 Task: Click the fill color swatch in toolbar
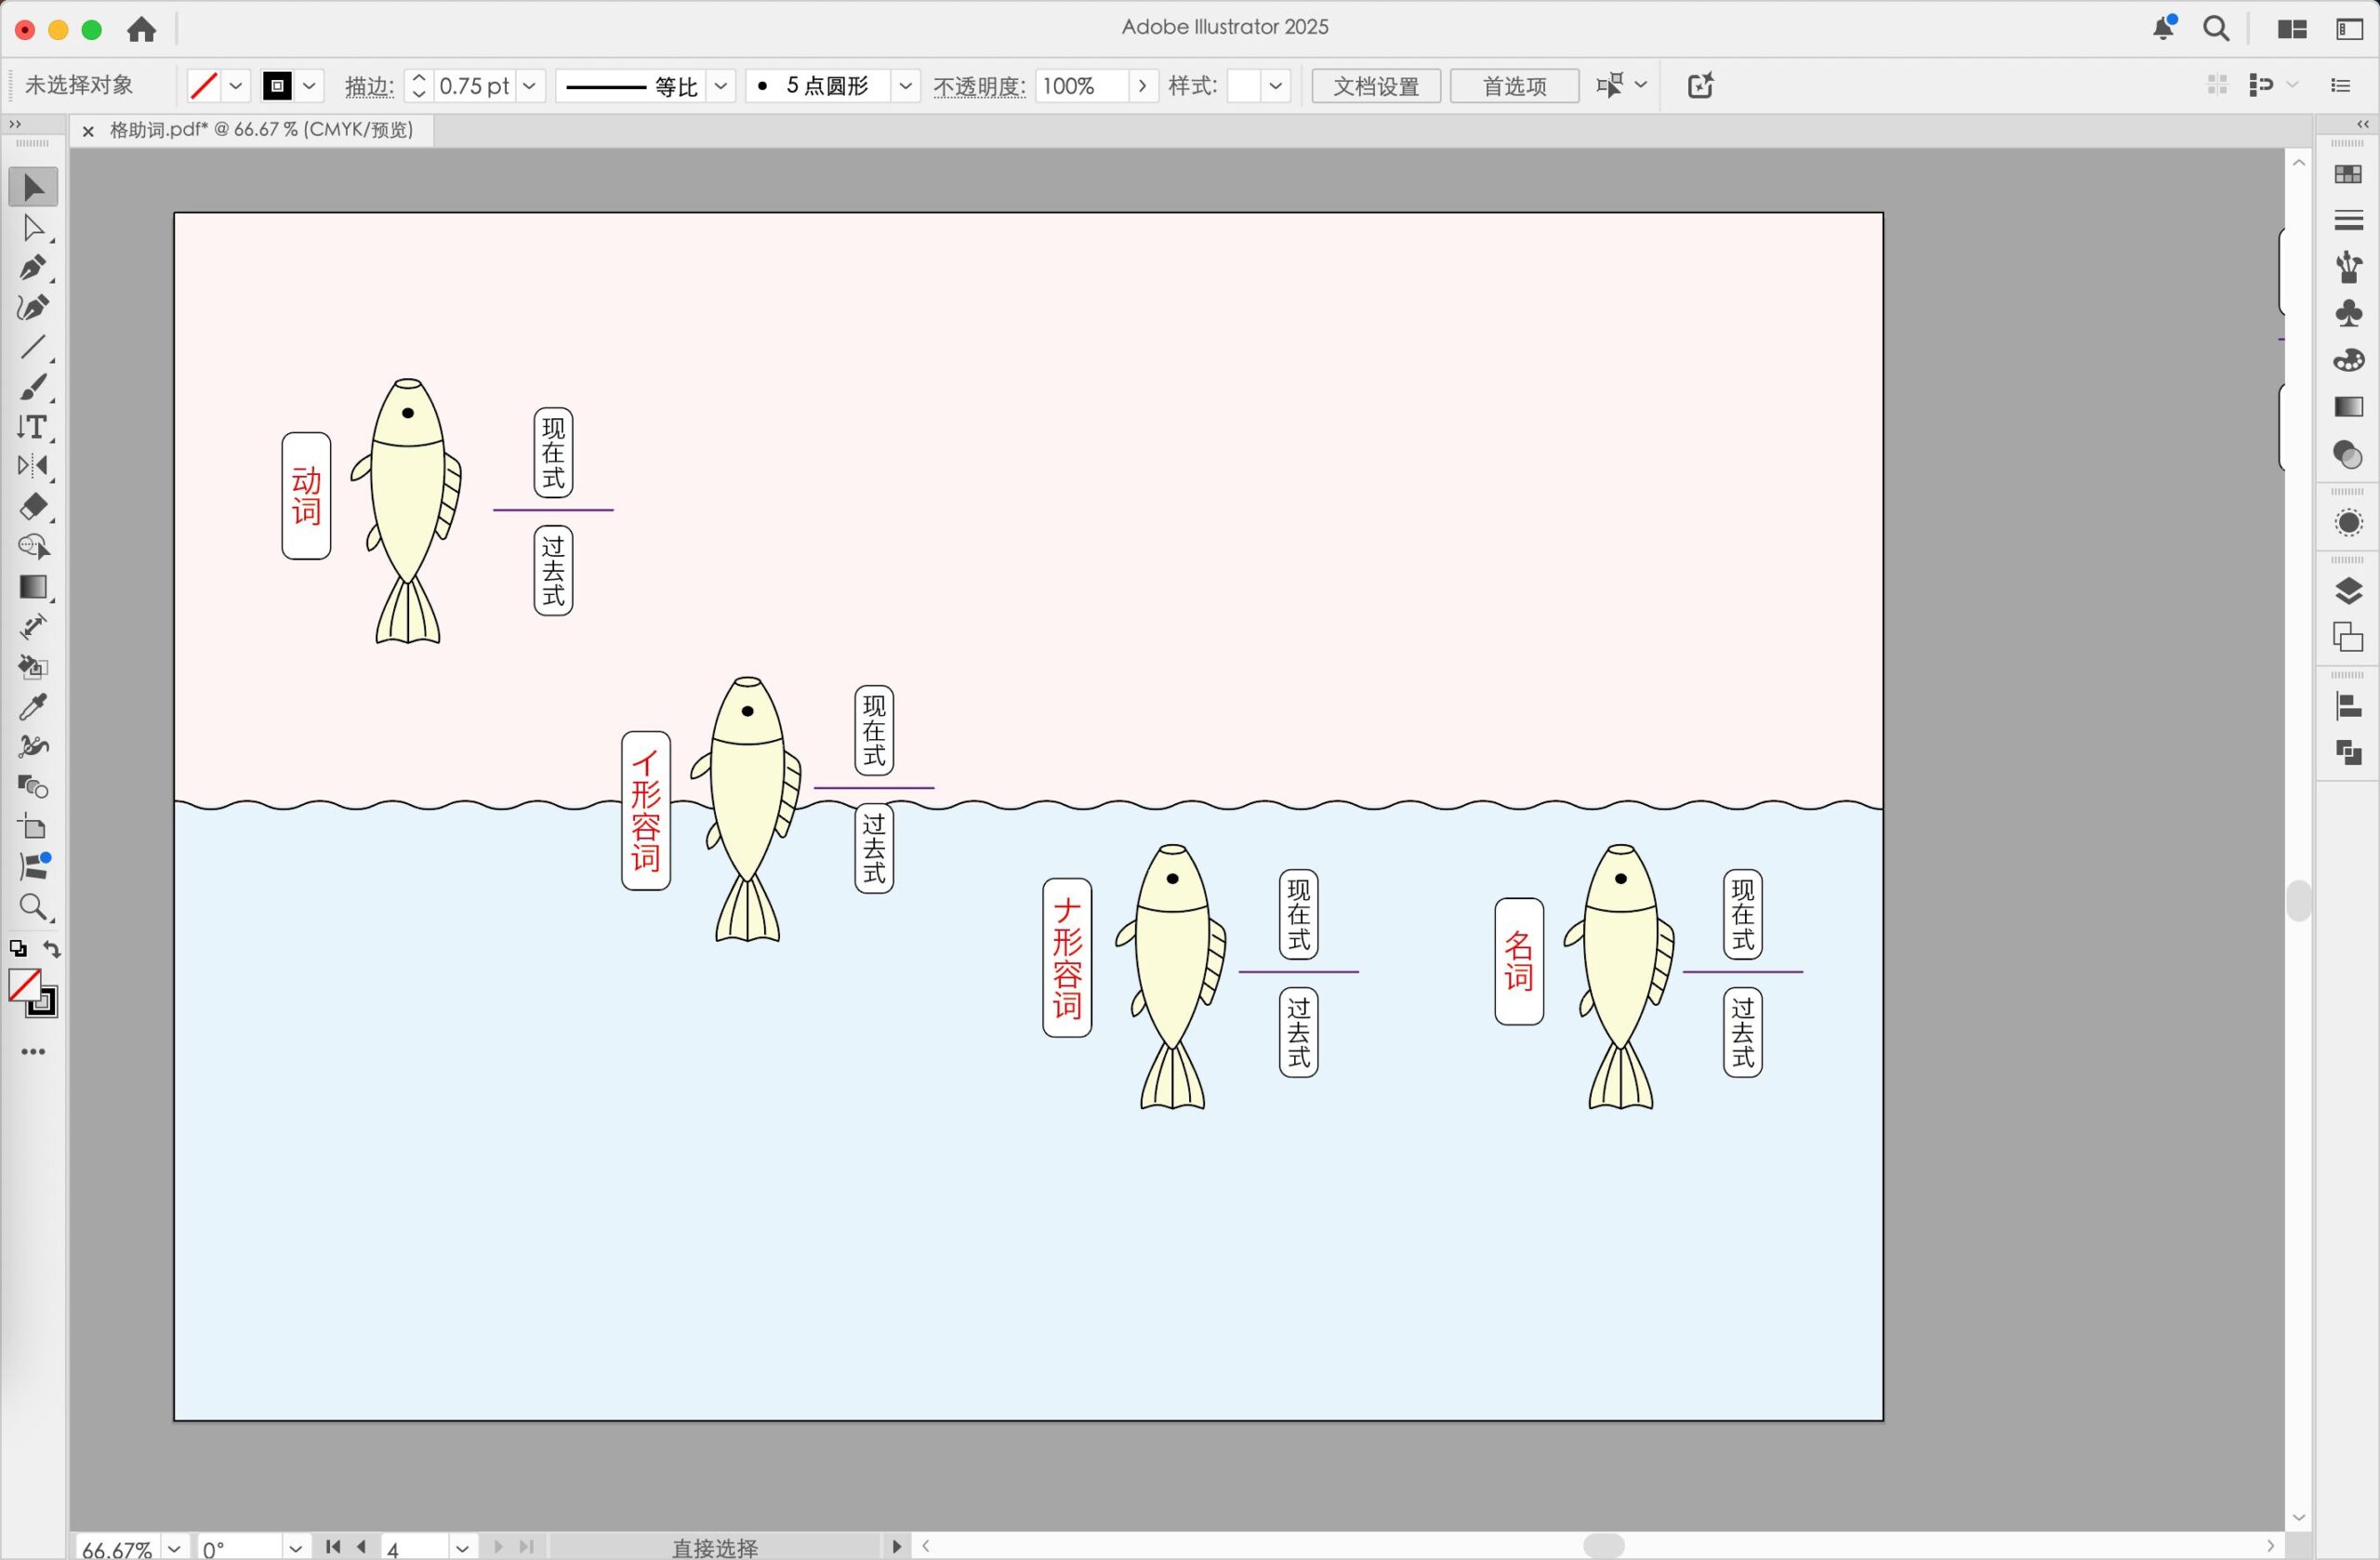click(x=23, y=985)
